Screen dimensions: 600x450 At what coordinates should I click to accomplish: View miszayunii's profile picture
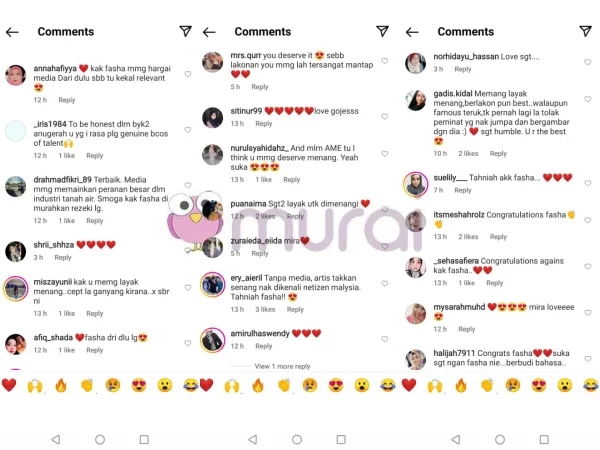pos(16,289)
